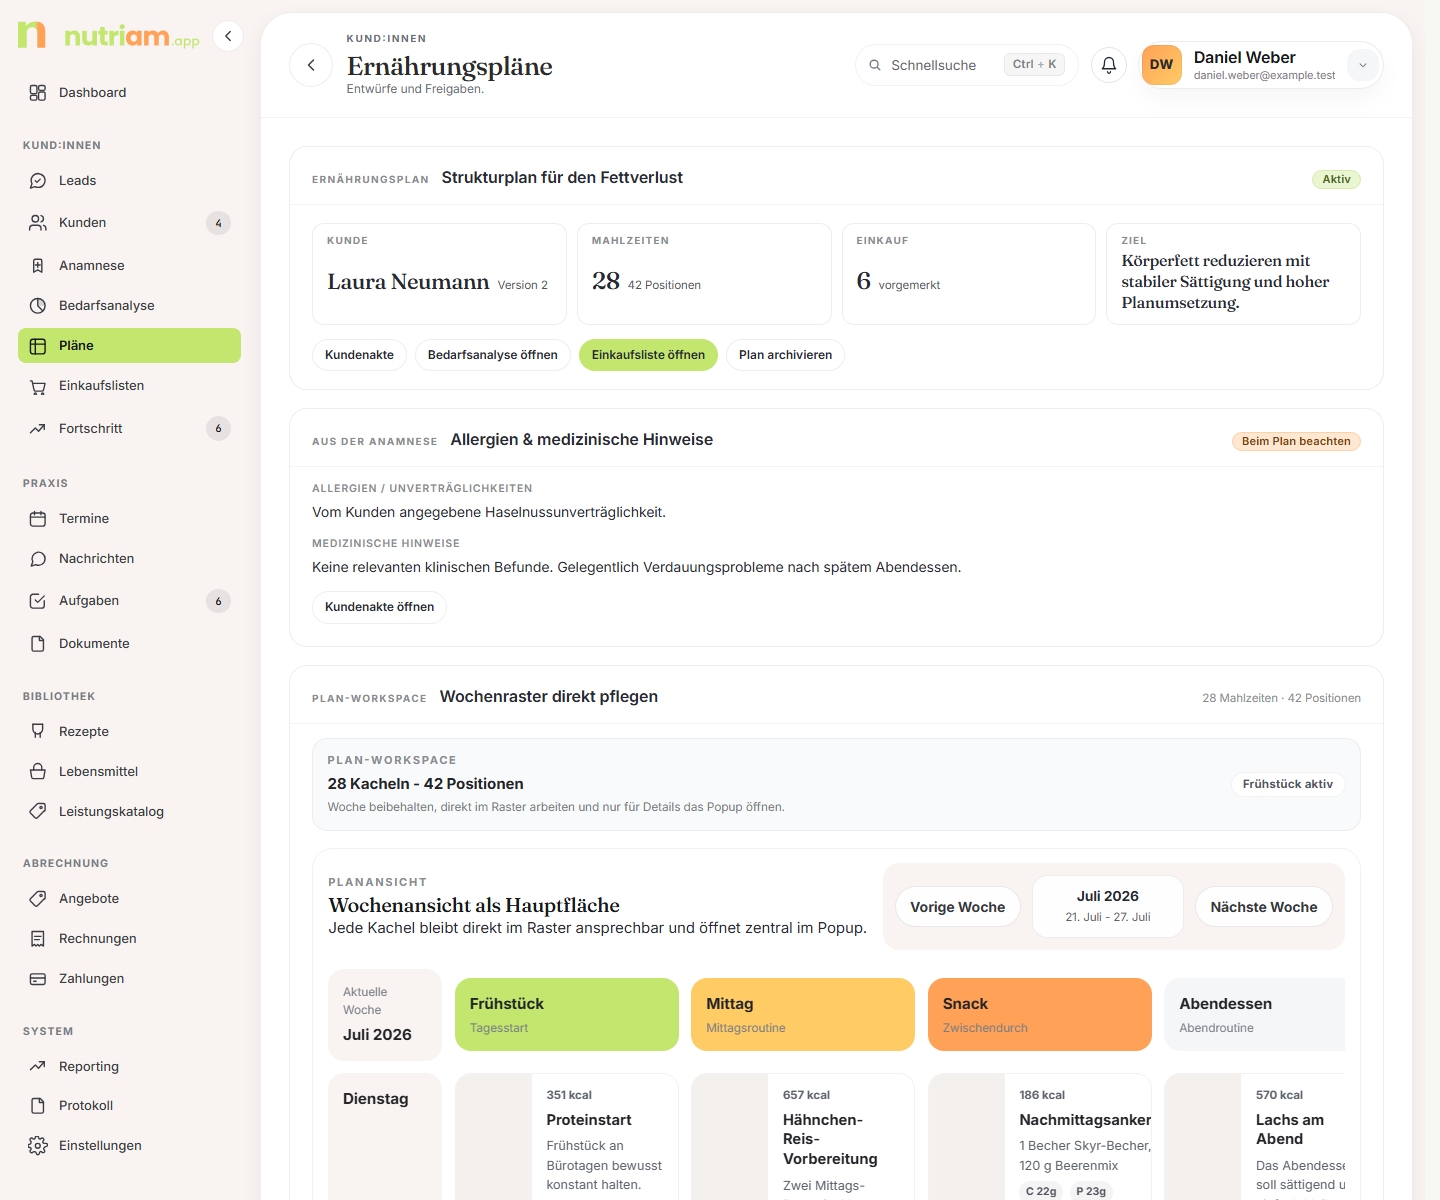Open the Nachmittagsanker snack tile
This screenshot has height=1200, width=1440.
point(1040,1137)
